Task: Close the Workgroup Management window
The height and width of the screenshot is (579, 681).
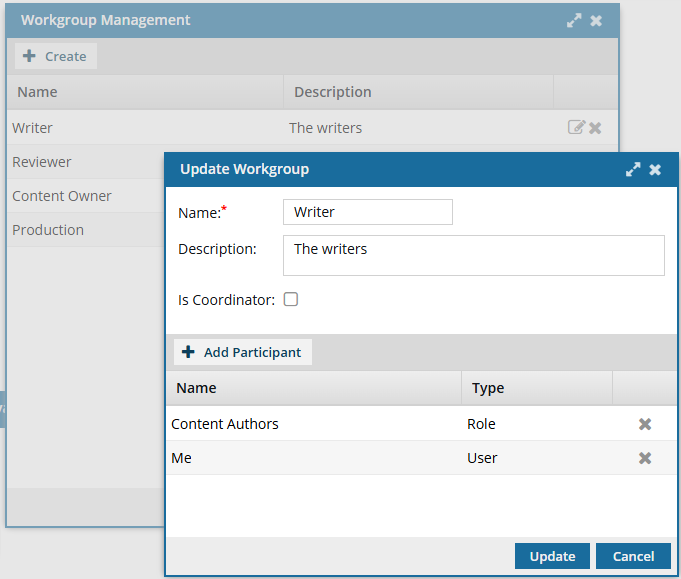Action: point(596,20)
